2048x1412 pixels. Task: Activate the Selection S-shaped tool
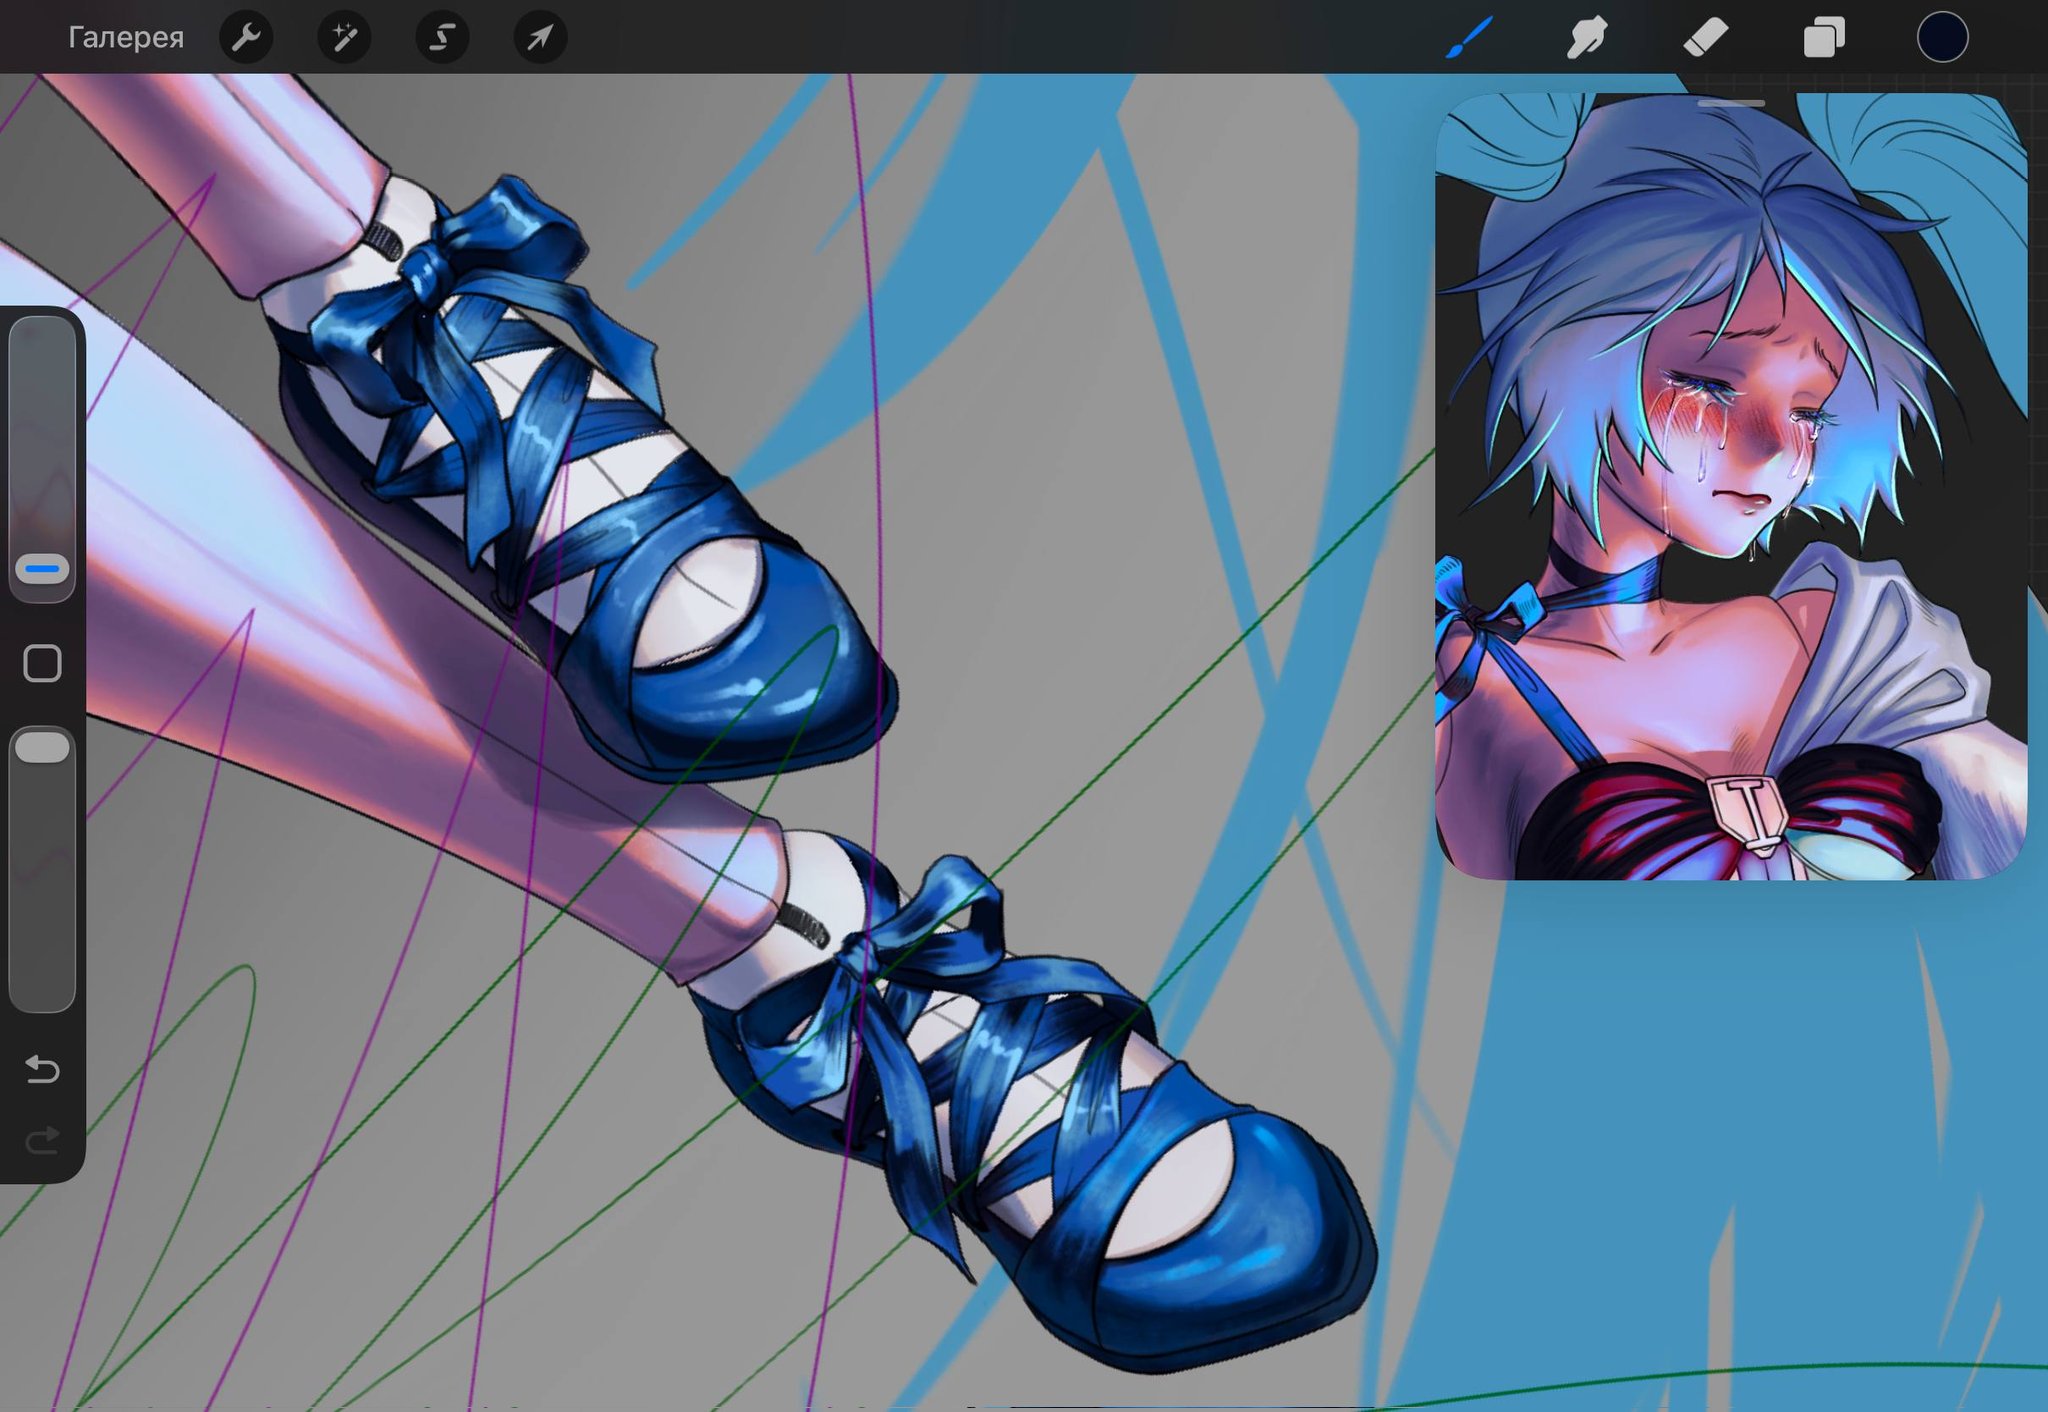[442, 38]
